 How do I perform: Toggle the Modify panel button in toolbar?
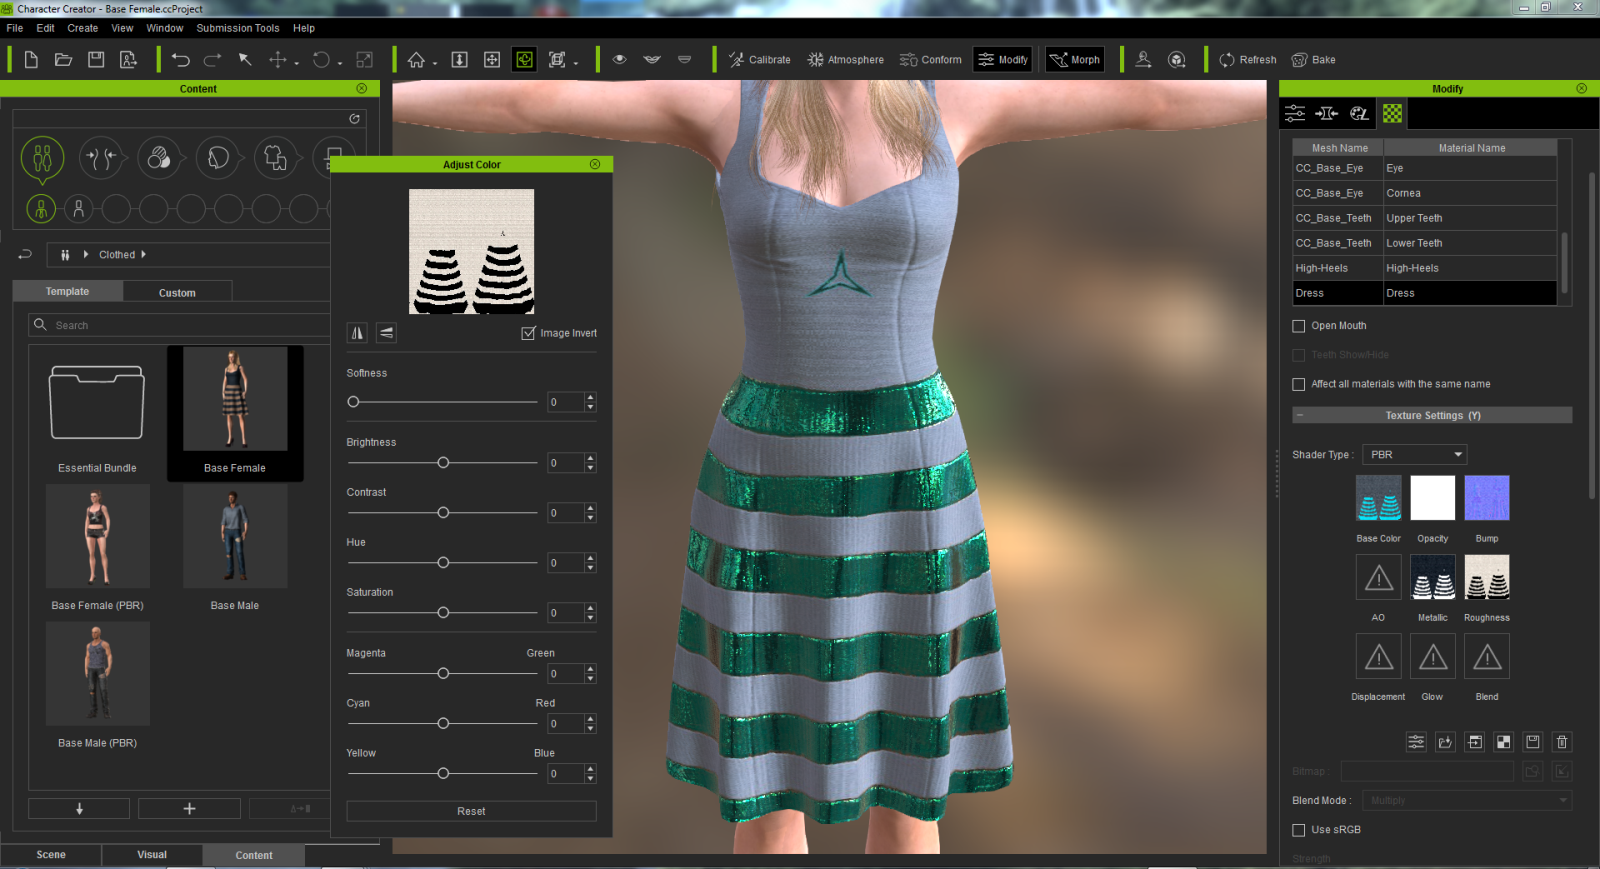[1003, 60]
